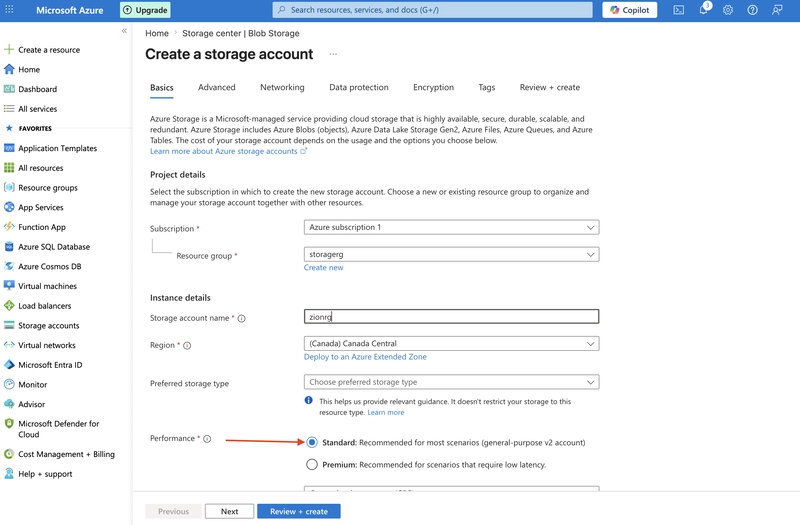This screenshot has height=525, width=800.
Task: Click the Help + support icon
Action: [x=9, y=473]
